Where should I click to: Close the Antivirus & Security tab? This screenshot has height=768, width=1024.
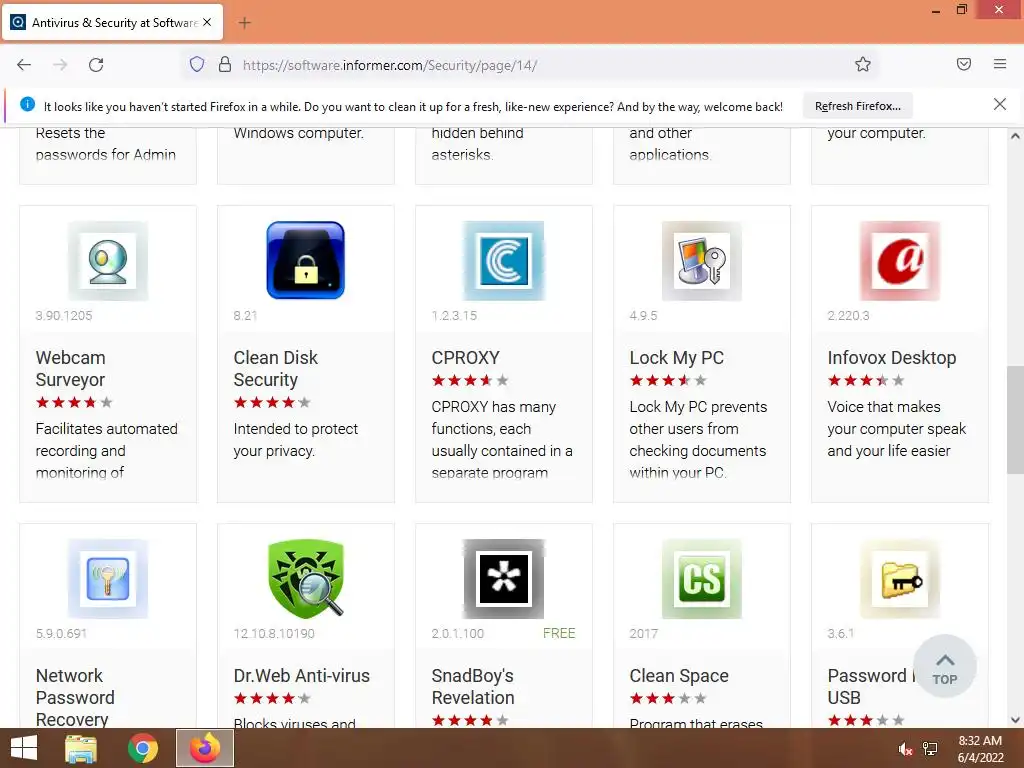(207, 22)
